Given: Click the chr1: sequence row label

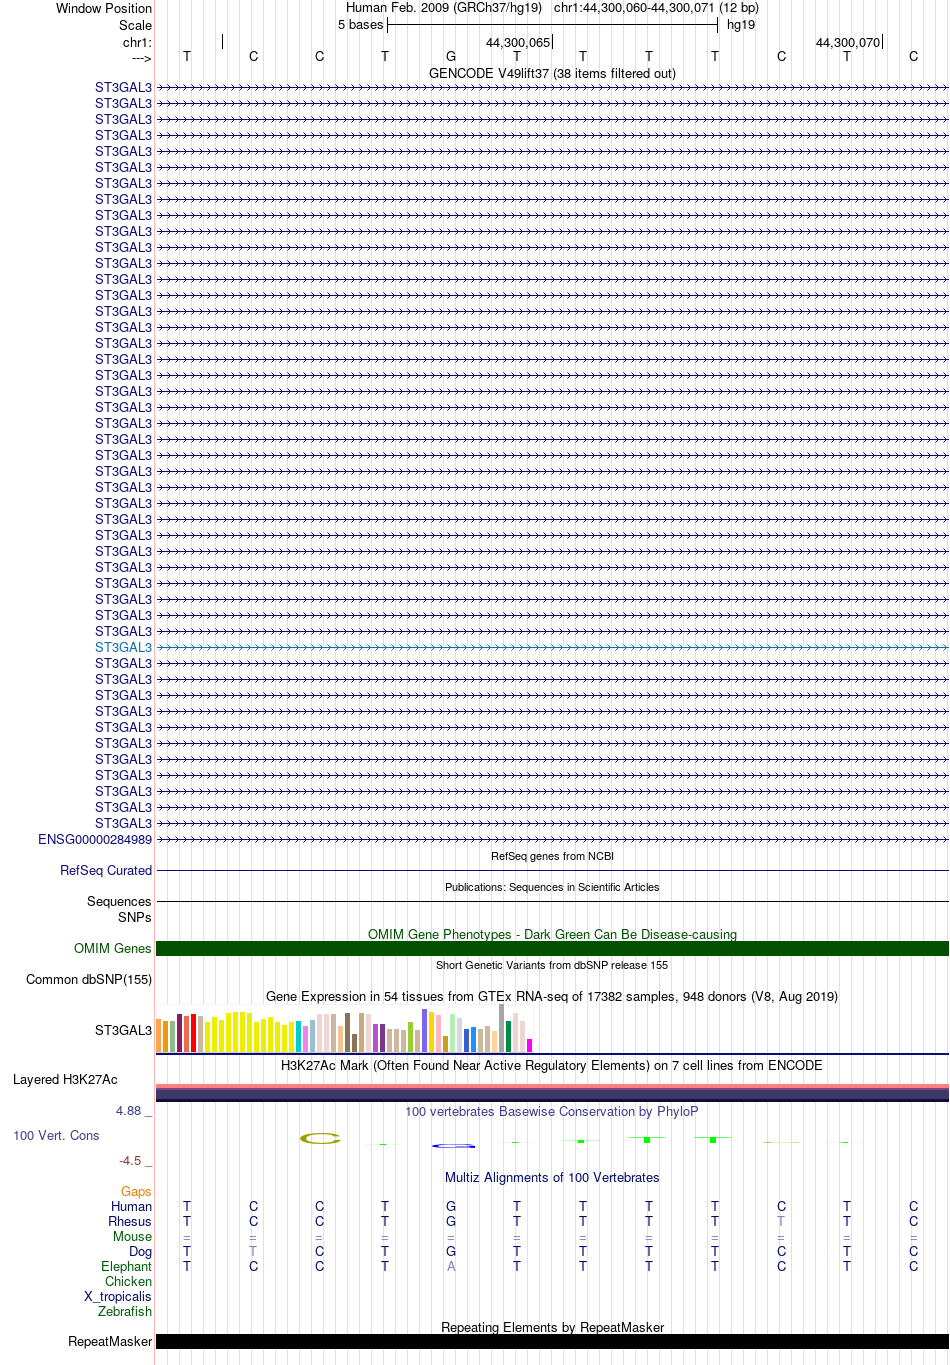Looking at the screenshot, I should click(137, 43).
